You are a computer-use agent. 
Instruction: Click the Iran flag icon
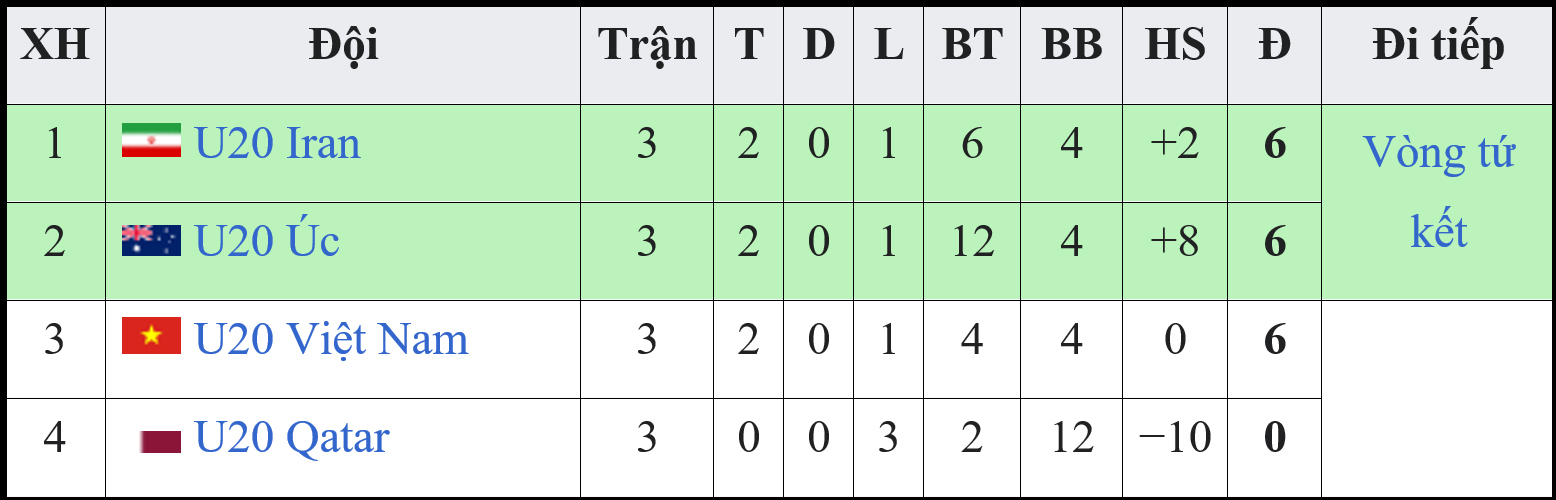pos(151,141)
